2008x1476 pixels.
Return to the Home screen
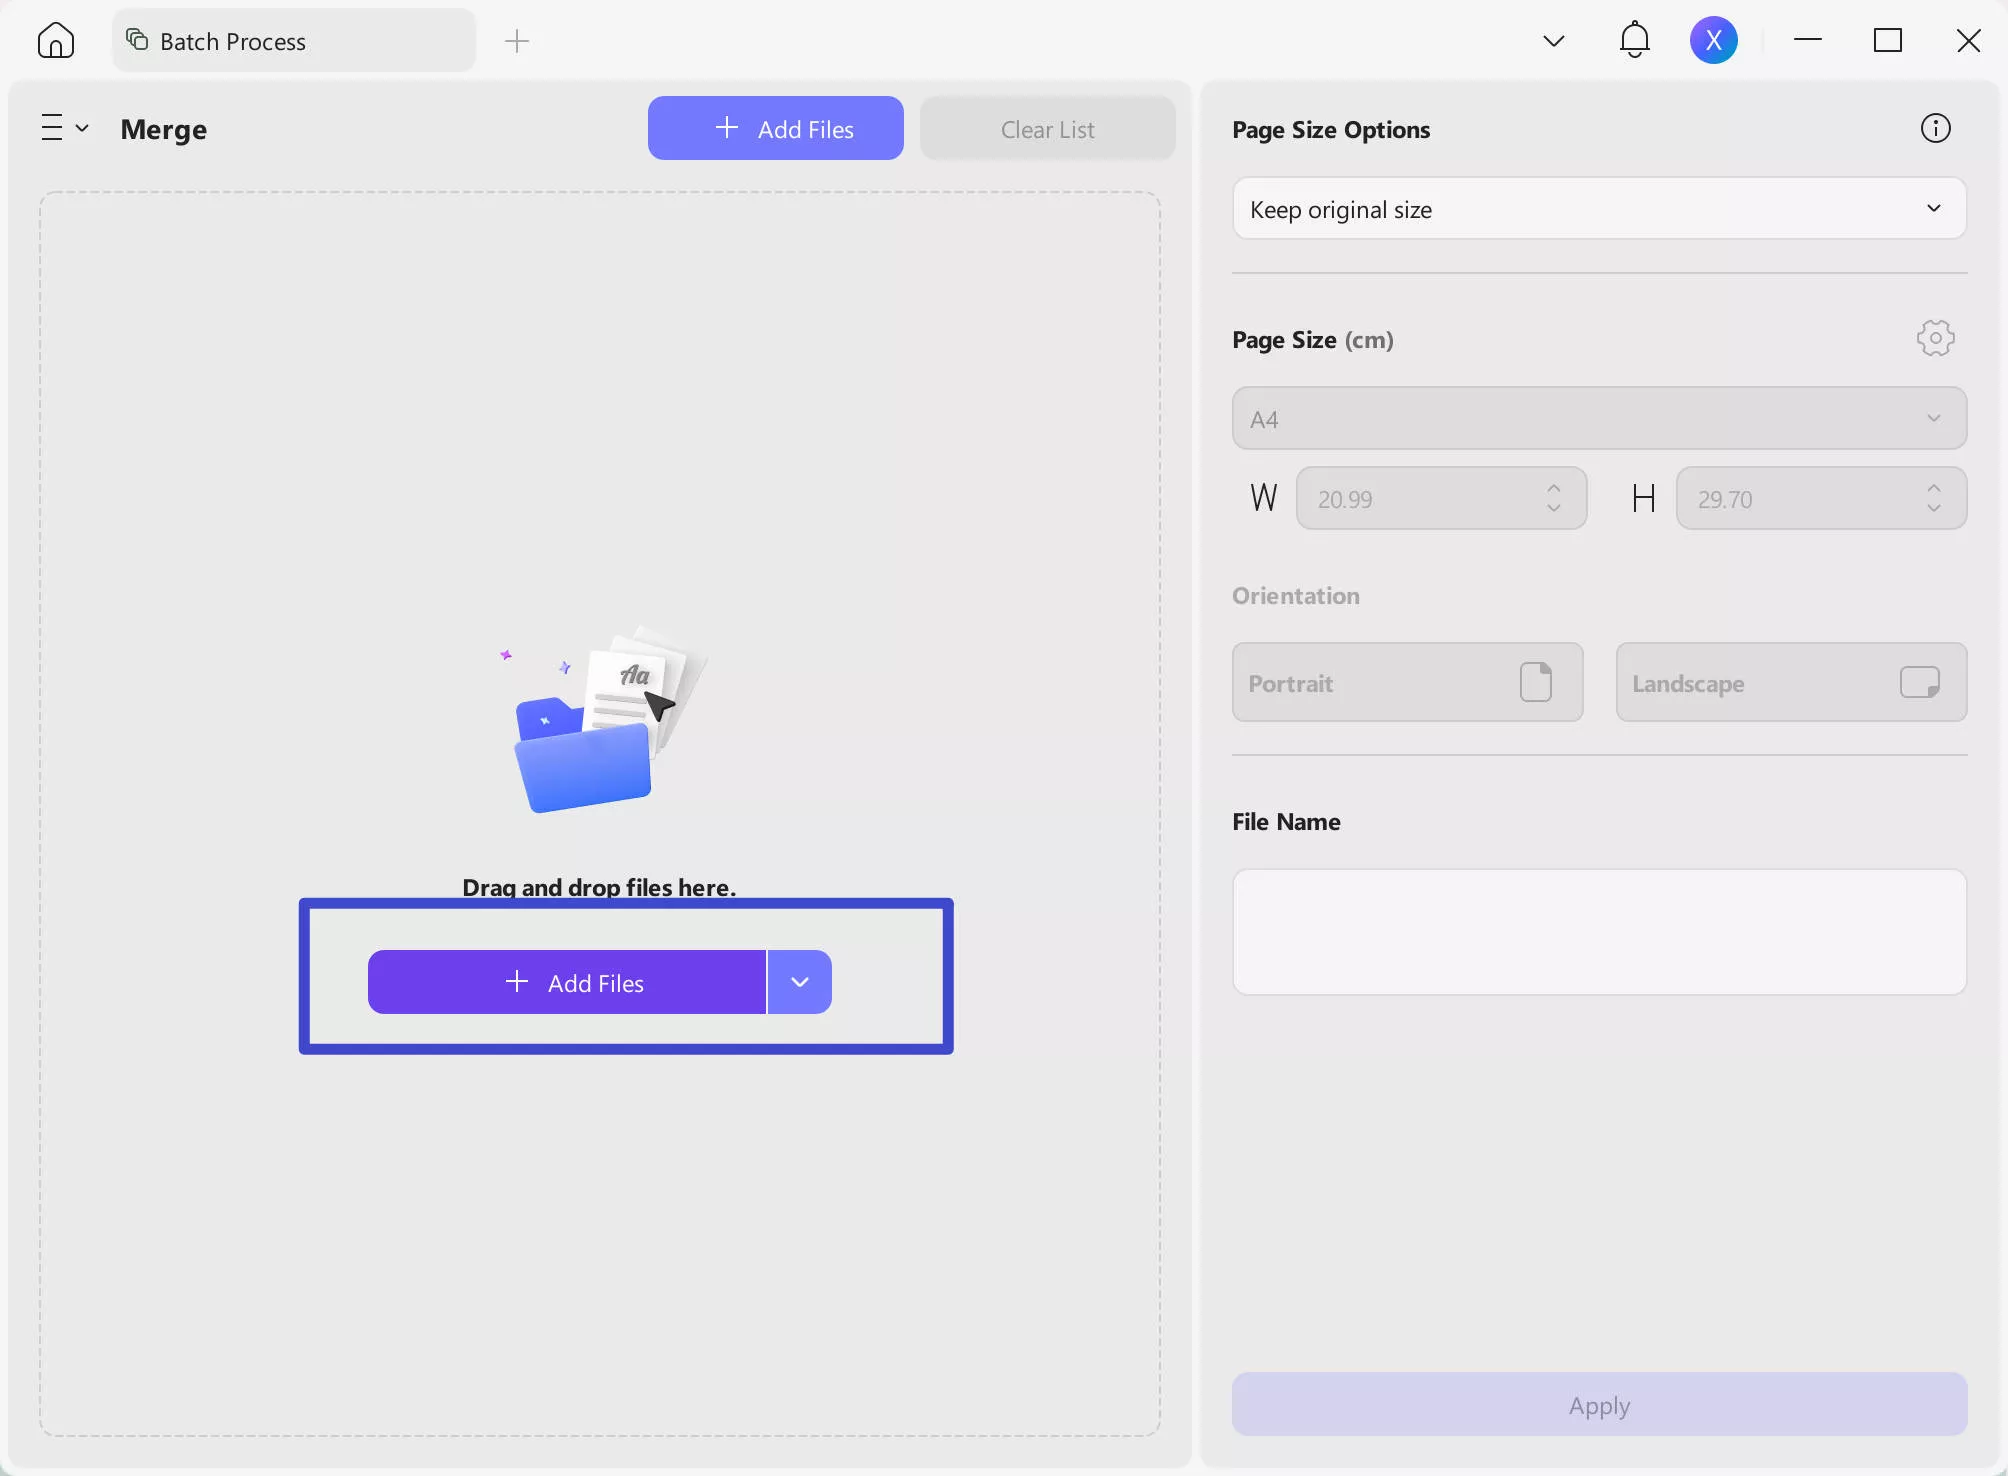click(55, 40)
